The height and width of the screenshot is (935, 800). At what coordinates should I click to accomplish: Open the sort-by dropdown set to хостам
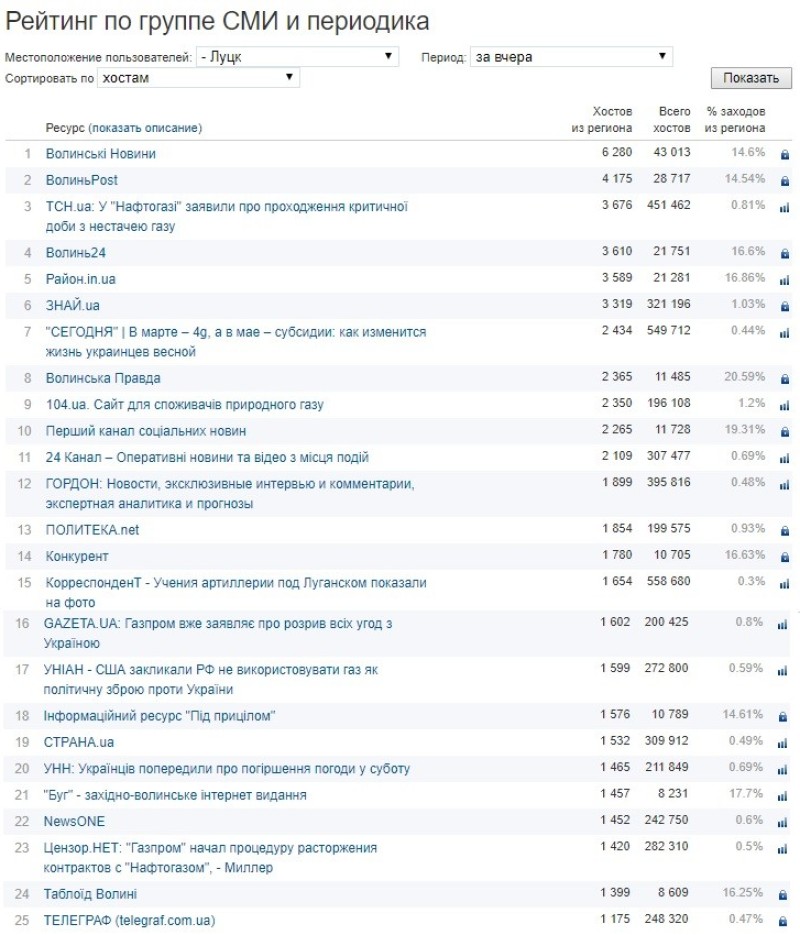pyautogui.click(x=198, y=78)
